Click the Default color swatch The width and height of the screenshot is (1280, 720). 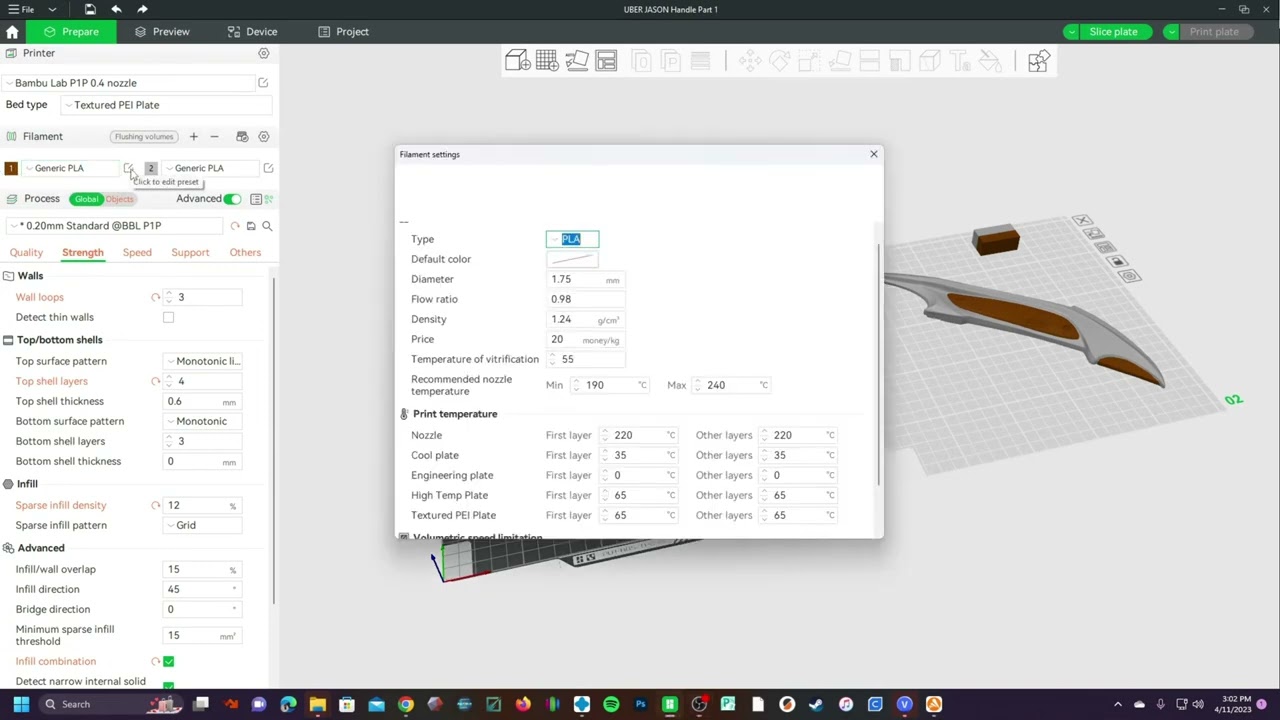coord(573,259)
